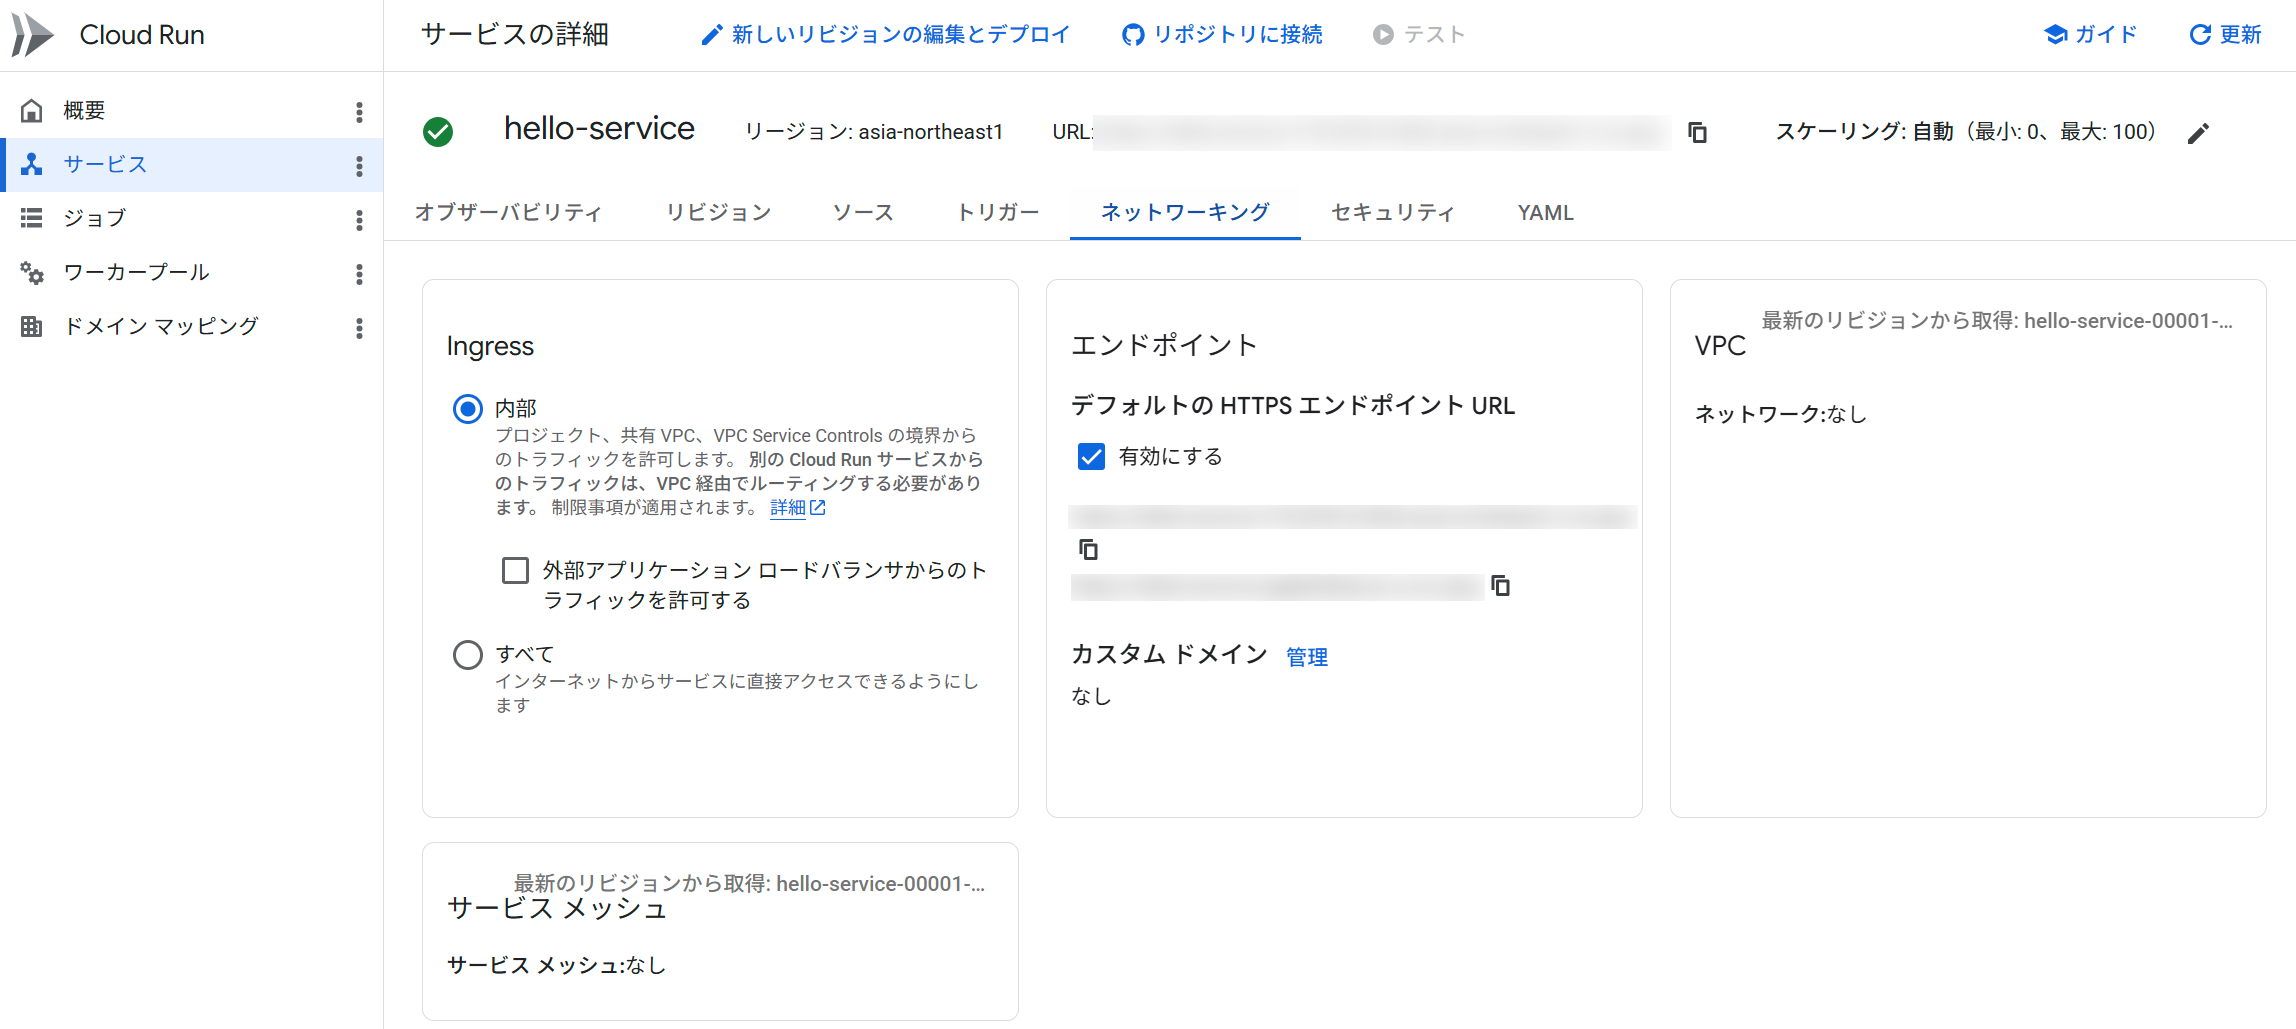This screenshot has height=1029, width=2296.
Task: Click the hello-service service name
Action: (x=599, y=129)
